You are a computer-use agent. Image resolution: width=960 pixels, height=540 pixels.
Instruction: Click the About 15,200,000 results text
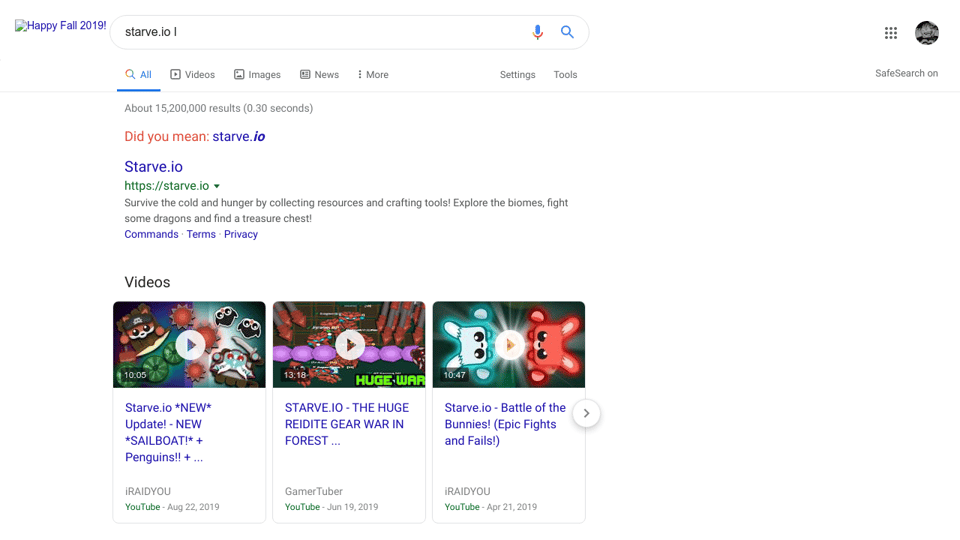[219, 108]
